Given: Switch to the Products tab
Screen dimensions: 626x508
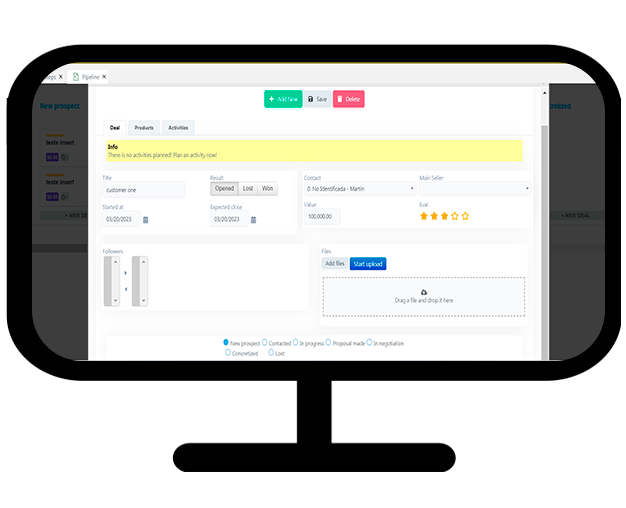Looking at the screenshot, I should tap(144, 128).
